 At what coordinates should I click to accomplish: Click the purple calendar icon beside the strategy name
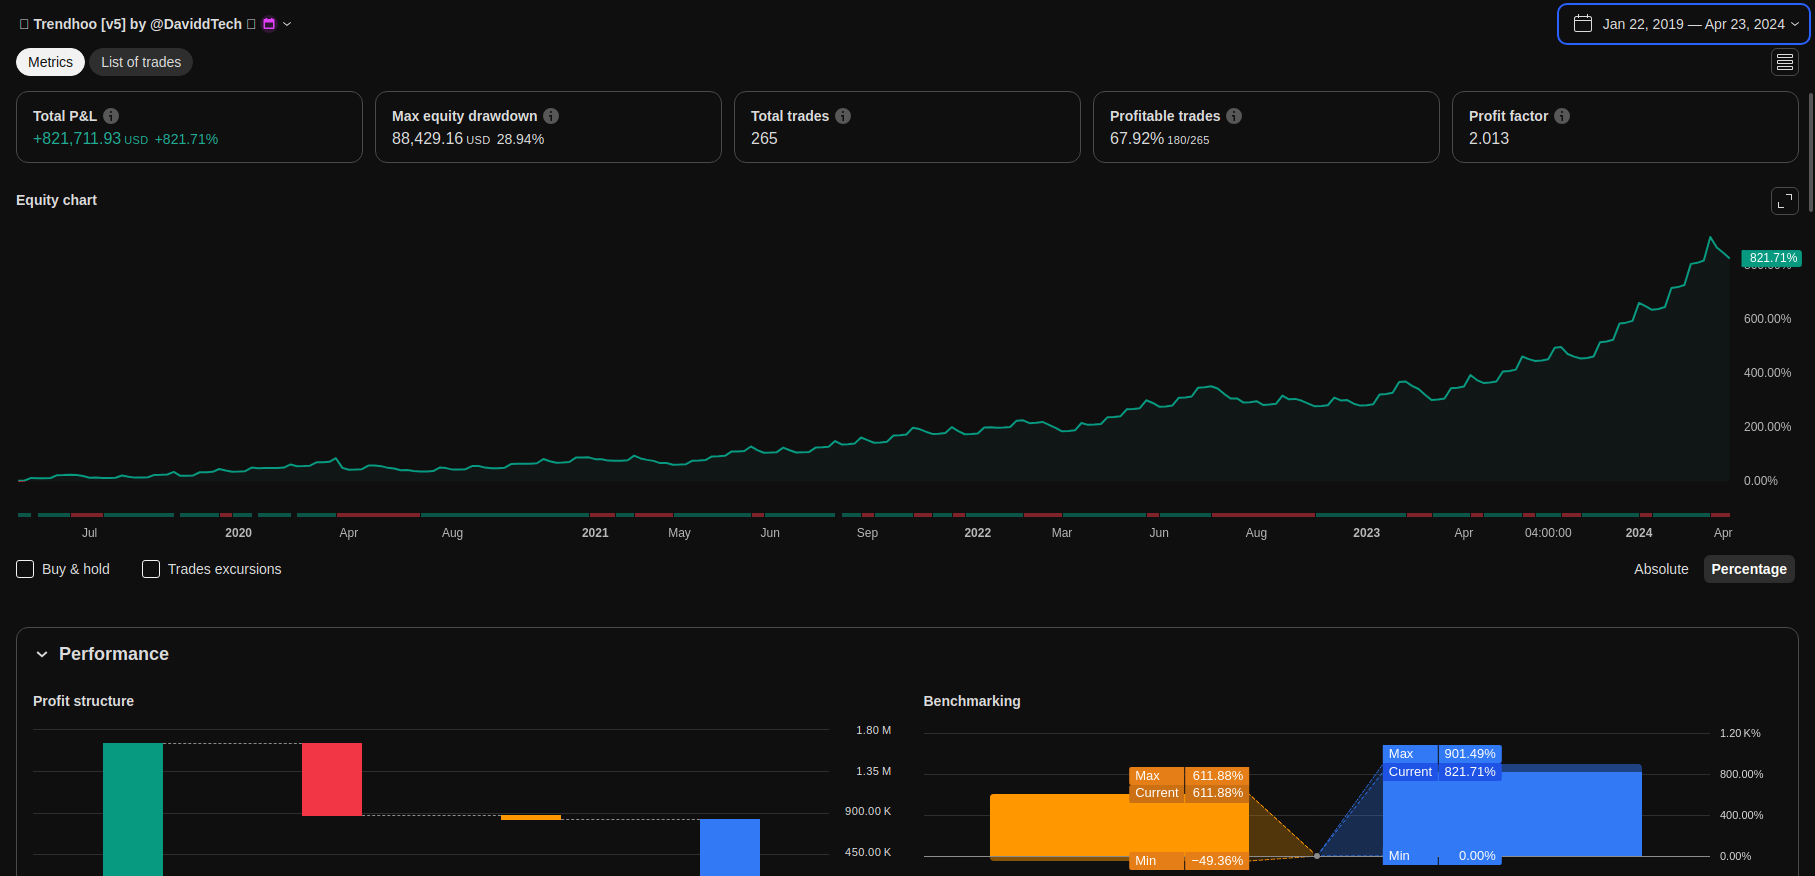click(x=269, y=24)
